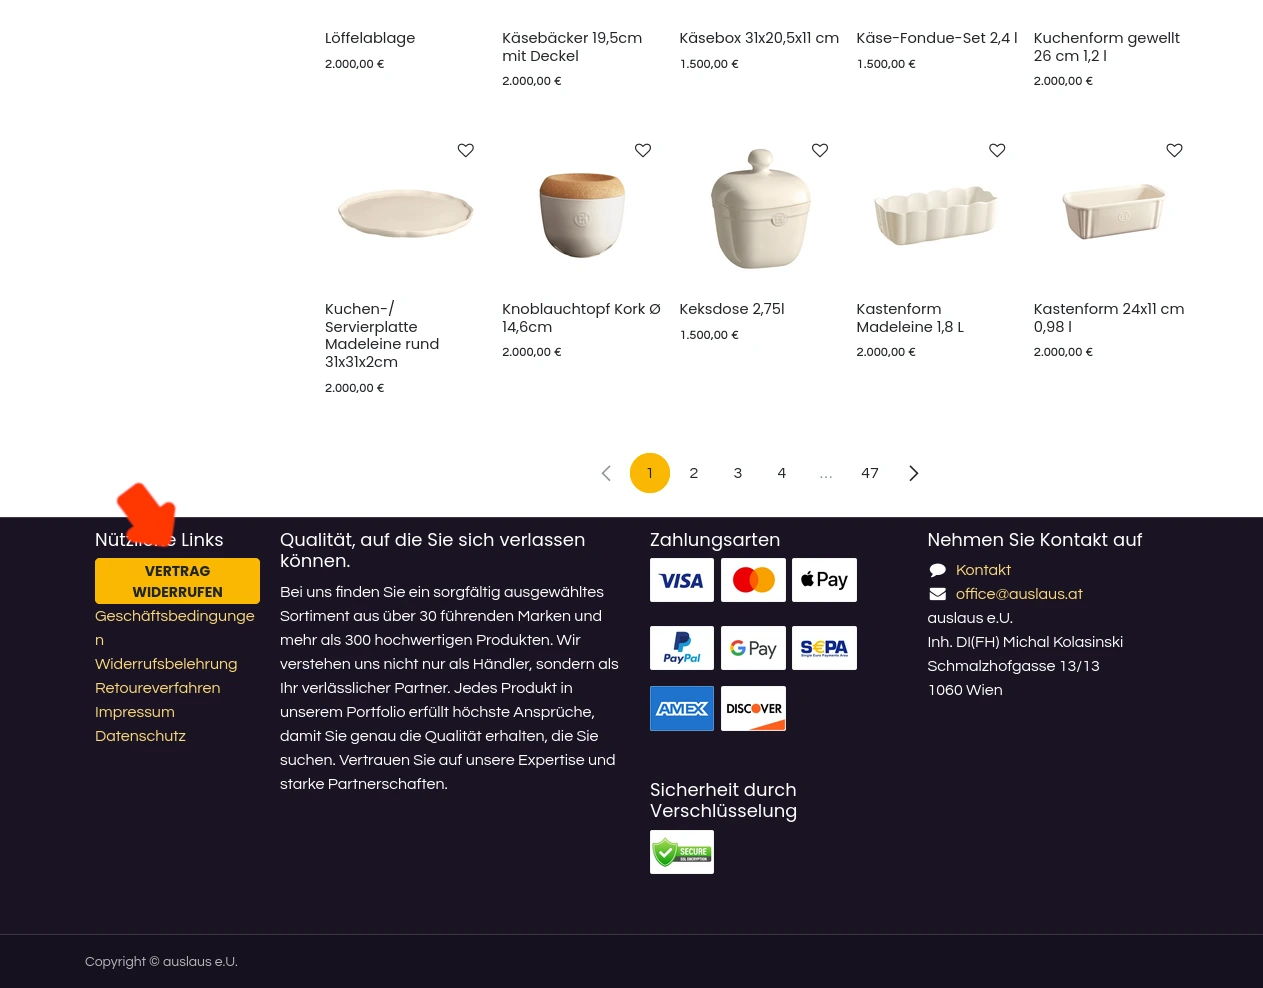
Task: Select pagination page 4
Action: point(782,473)
